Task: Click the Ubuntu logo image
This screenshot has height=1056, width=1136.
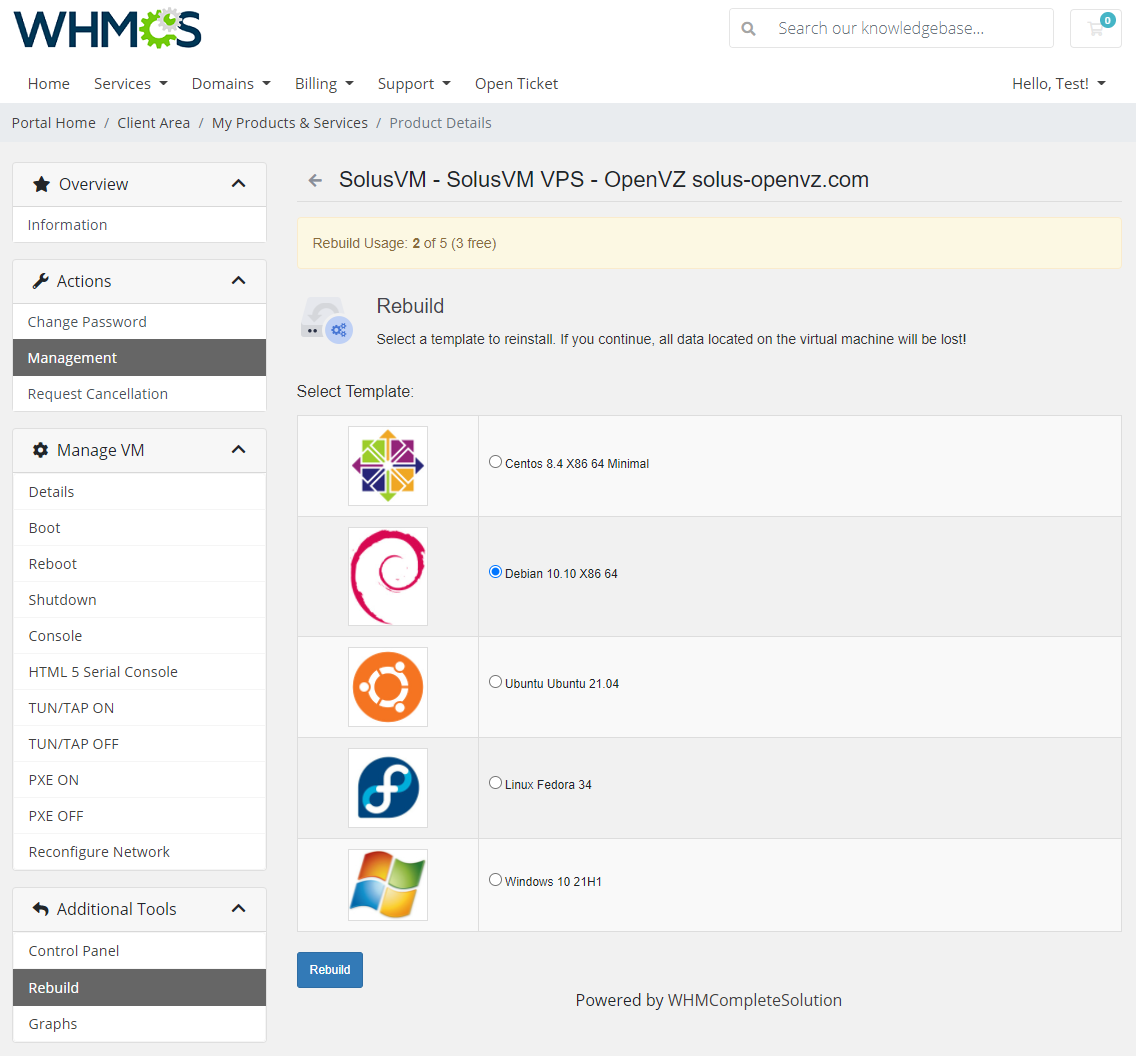Action: (387, 687)
